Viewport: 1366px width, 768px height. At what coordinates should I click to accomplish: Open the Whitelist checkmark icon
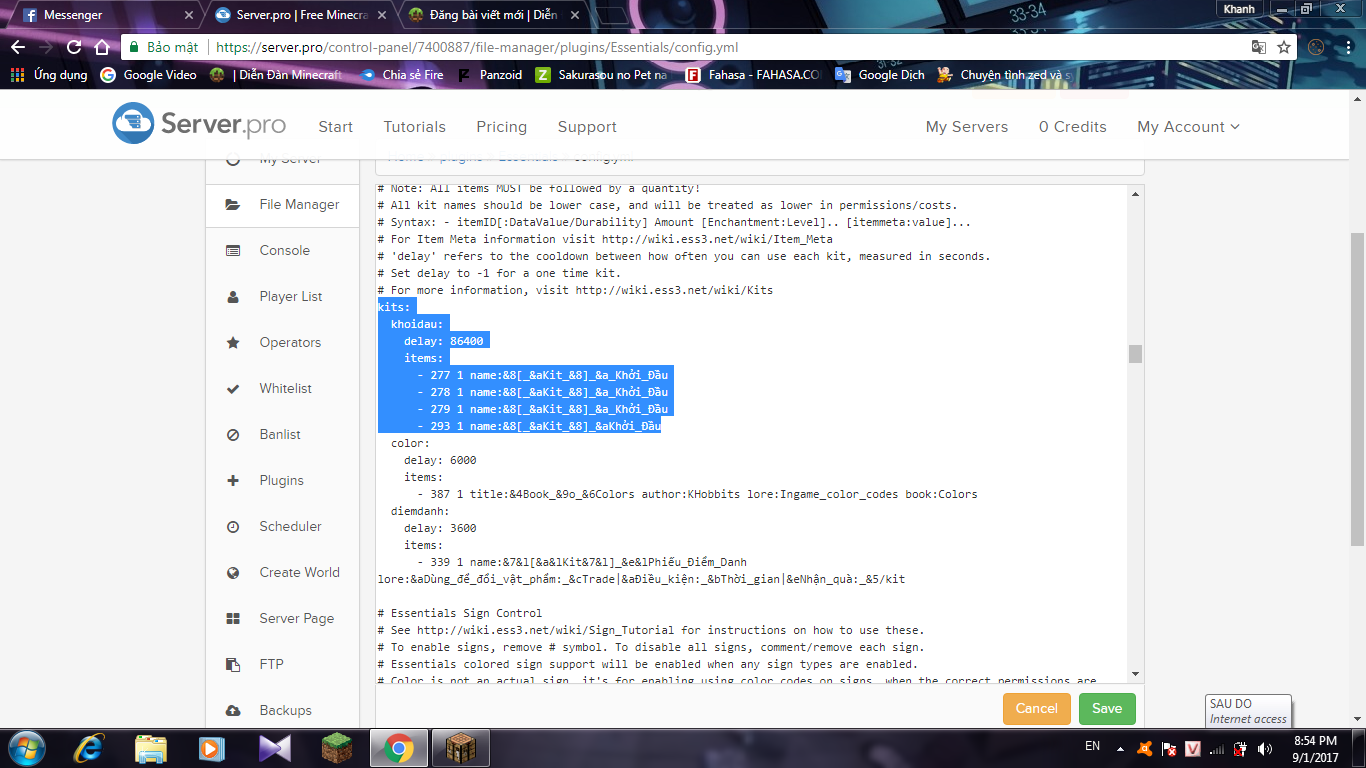233,389
